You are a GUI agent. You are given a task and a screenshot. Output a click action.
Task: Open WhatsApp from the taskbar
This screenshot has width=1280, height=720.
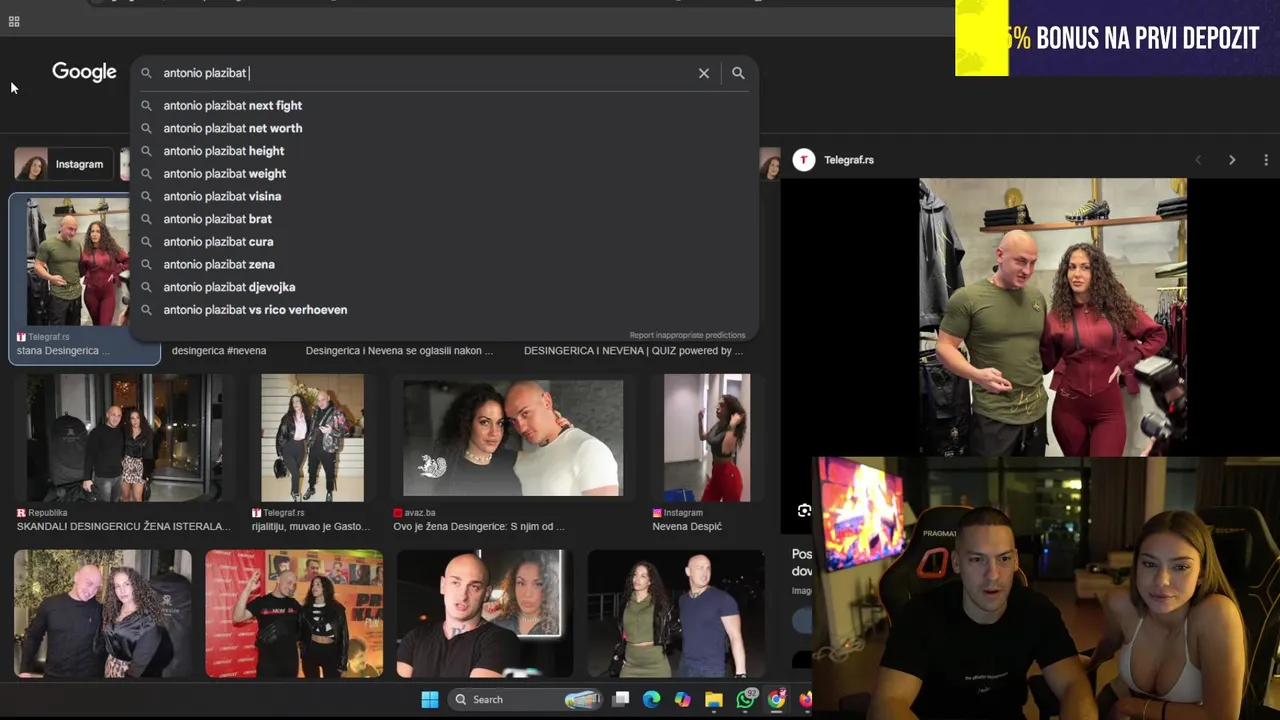point(745,699)
